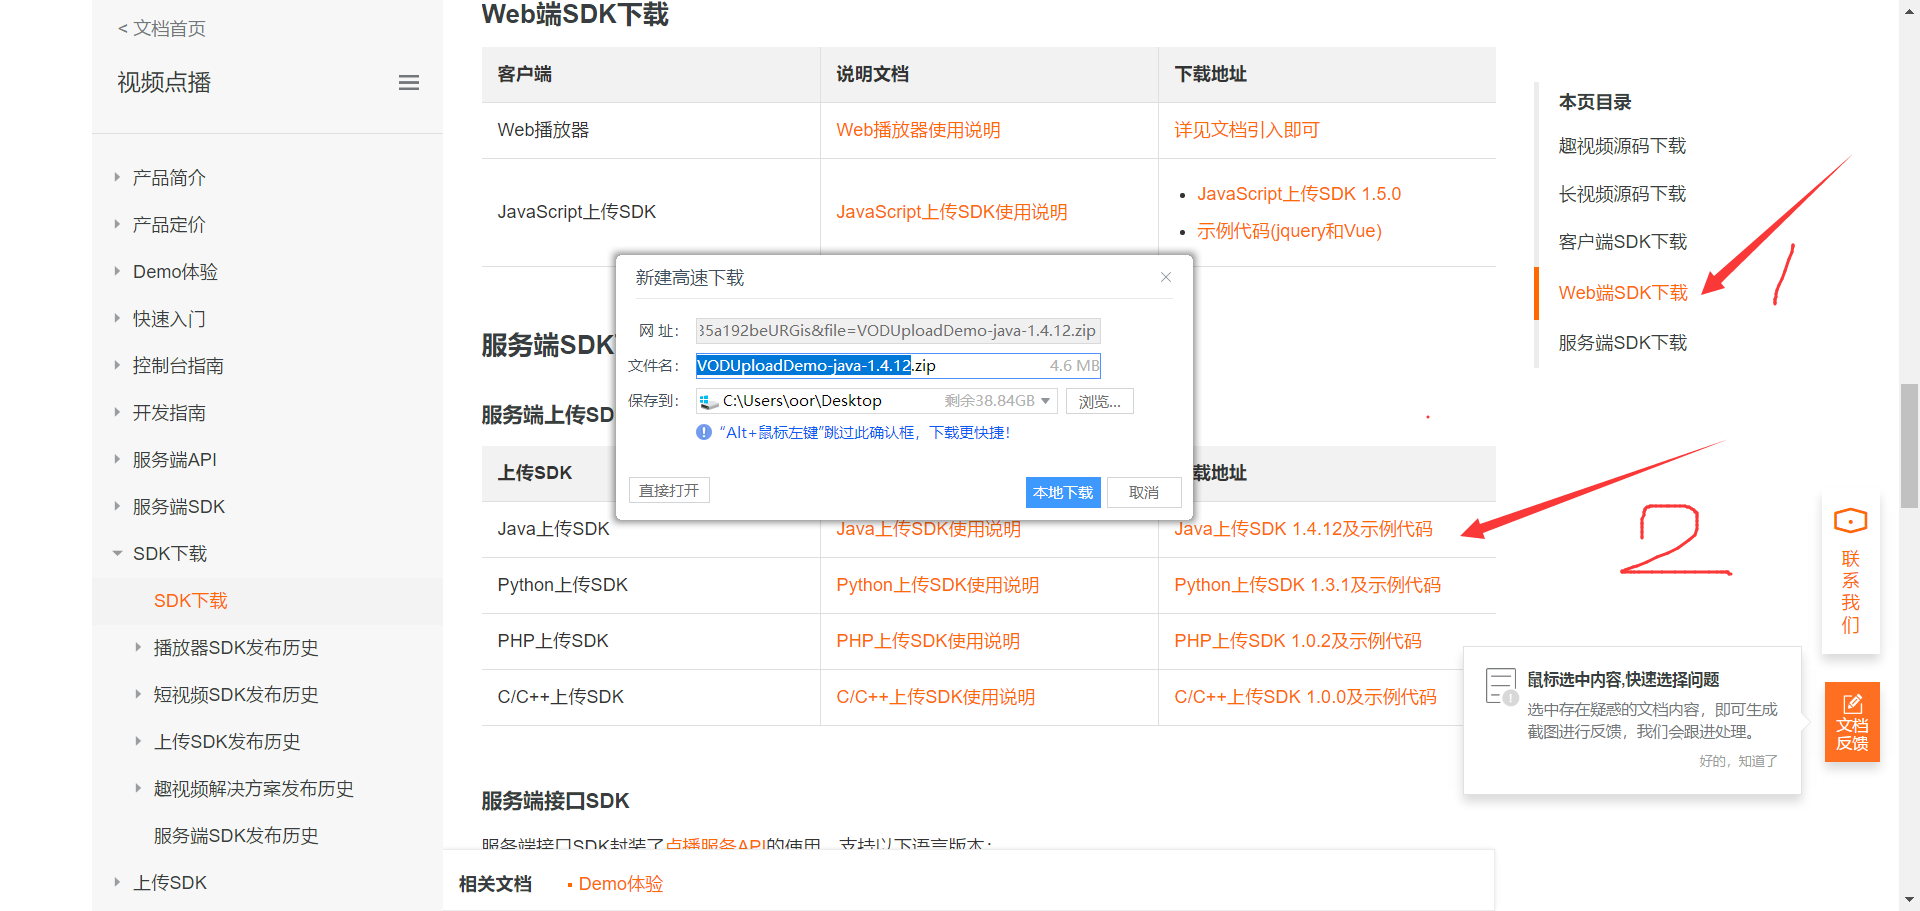1920x911 pixels.
Task: Open the save location dropdown
Action: tap(1046, 400)
